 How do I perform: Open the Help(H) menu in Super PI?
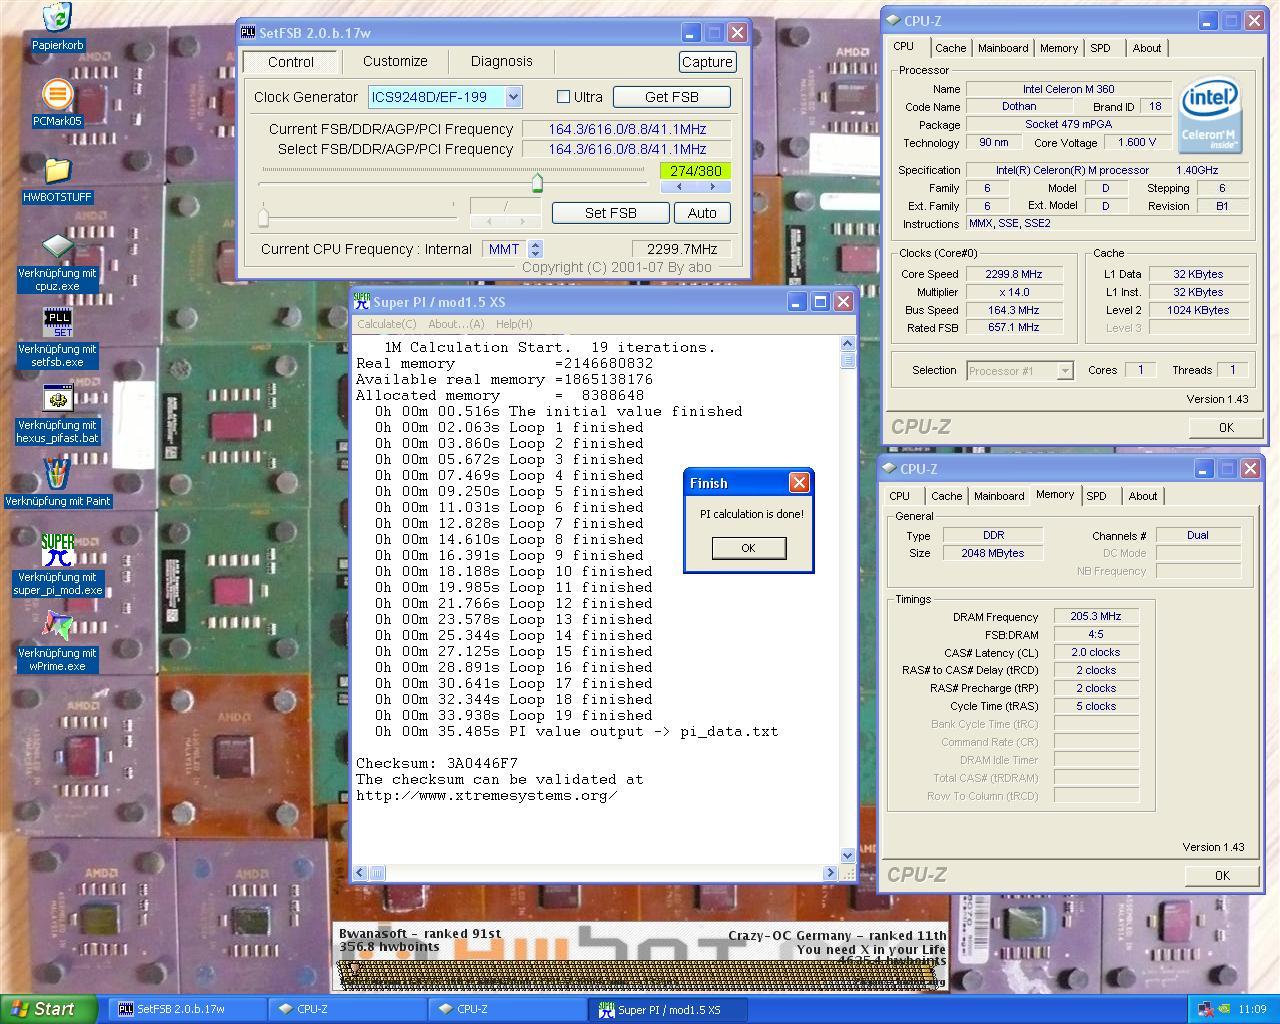[514, 324]
